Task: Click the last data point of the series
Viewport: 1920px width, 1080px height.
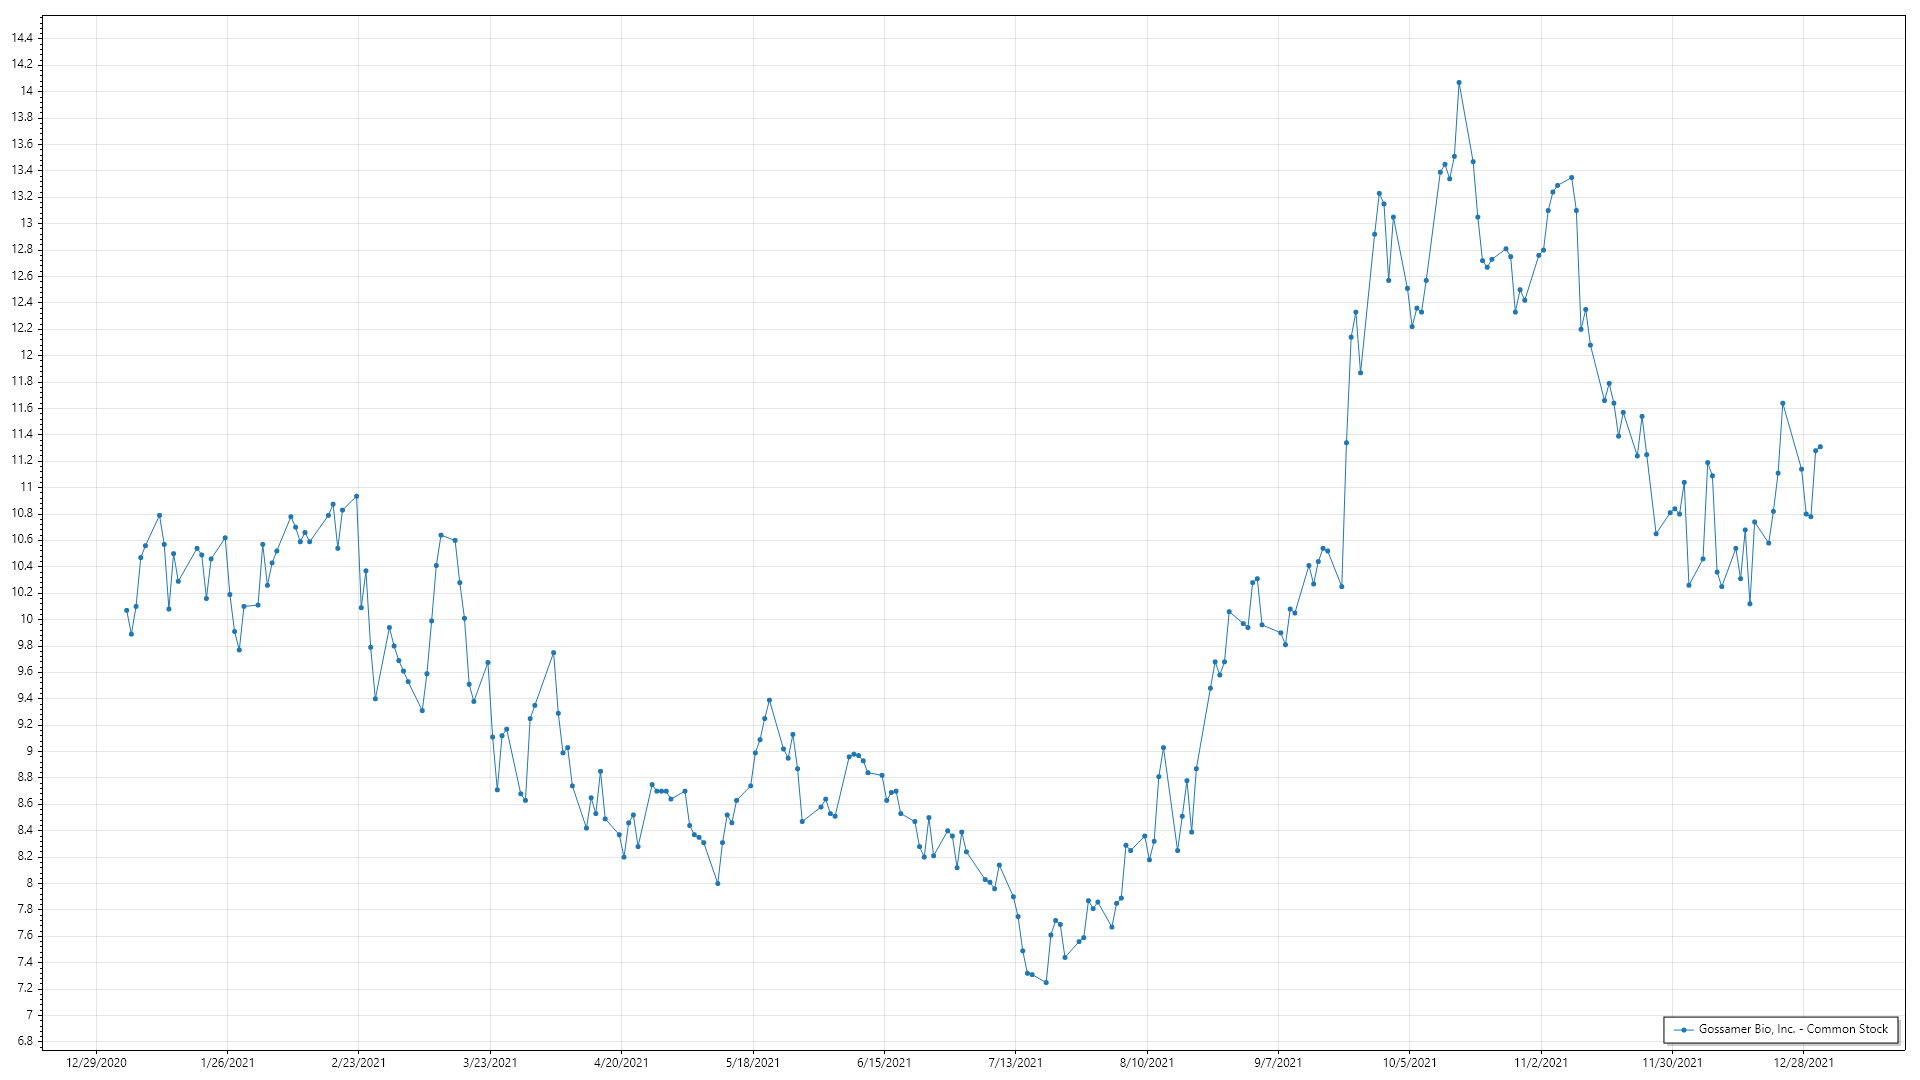Action: coord(1820,447)
